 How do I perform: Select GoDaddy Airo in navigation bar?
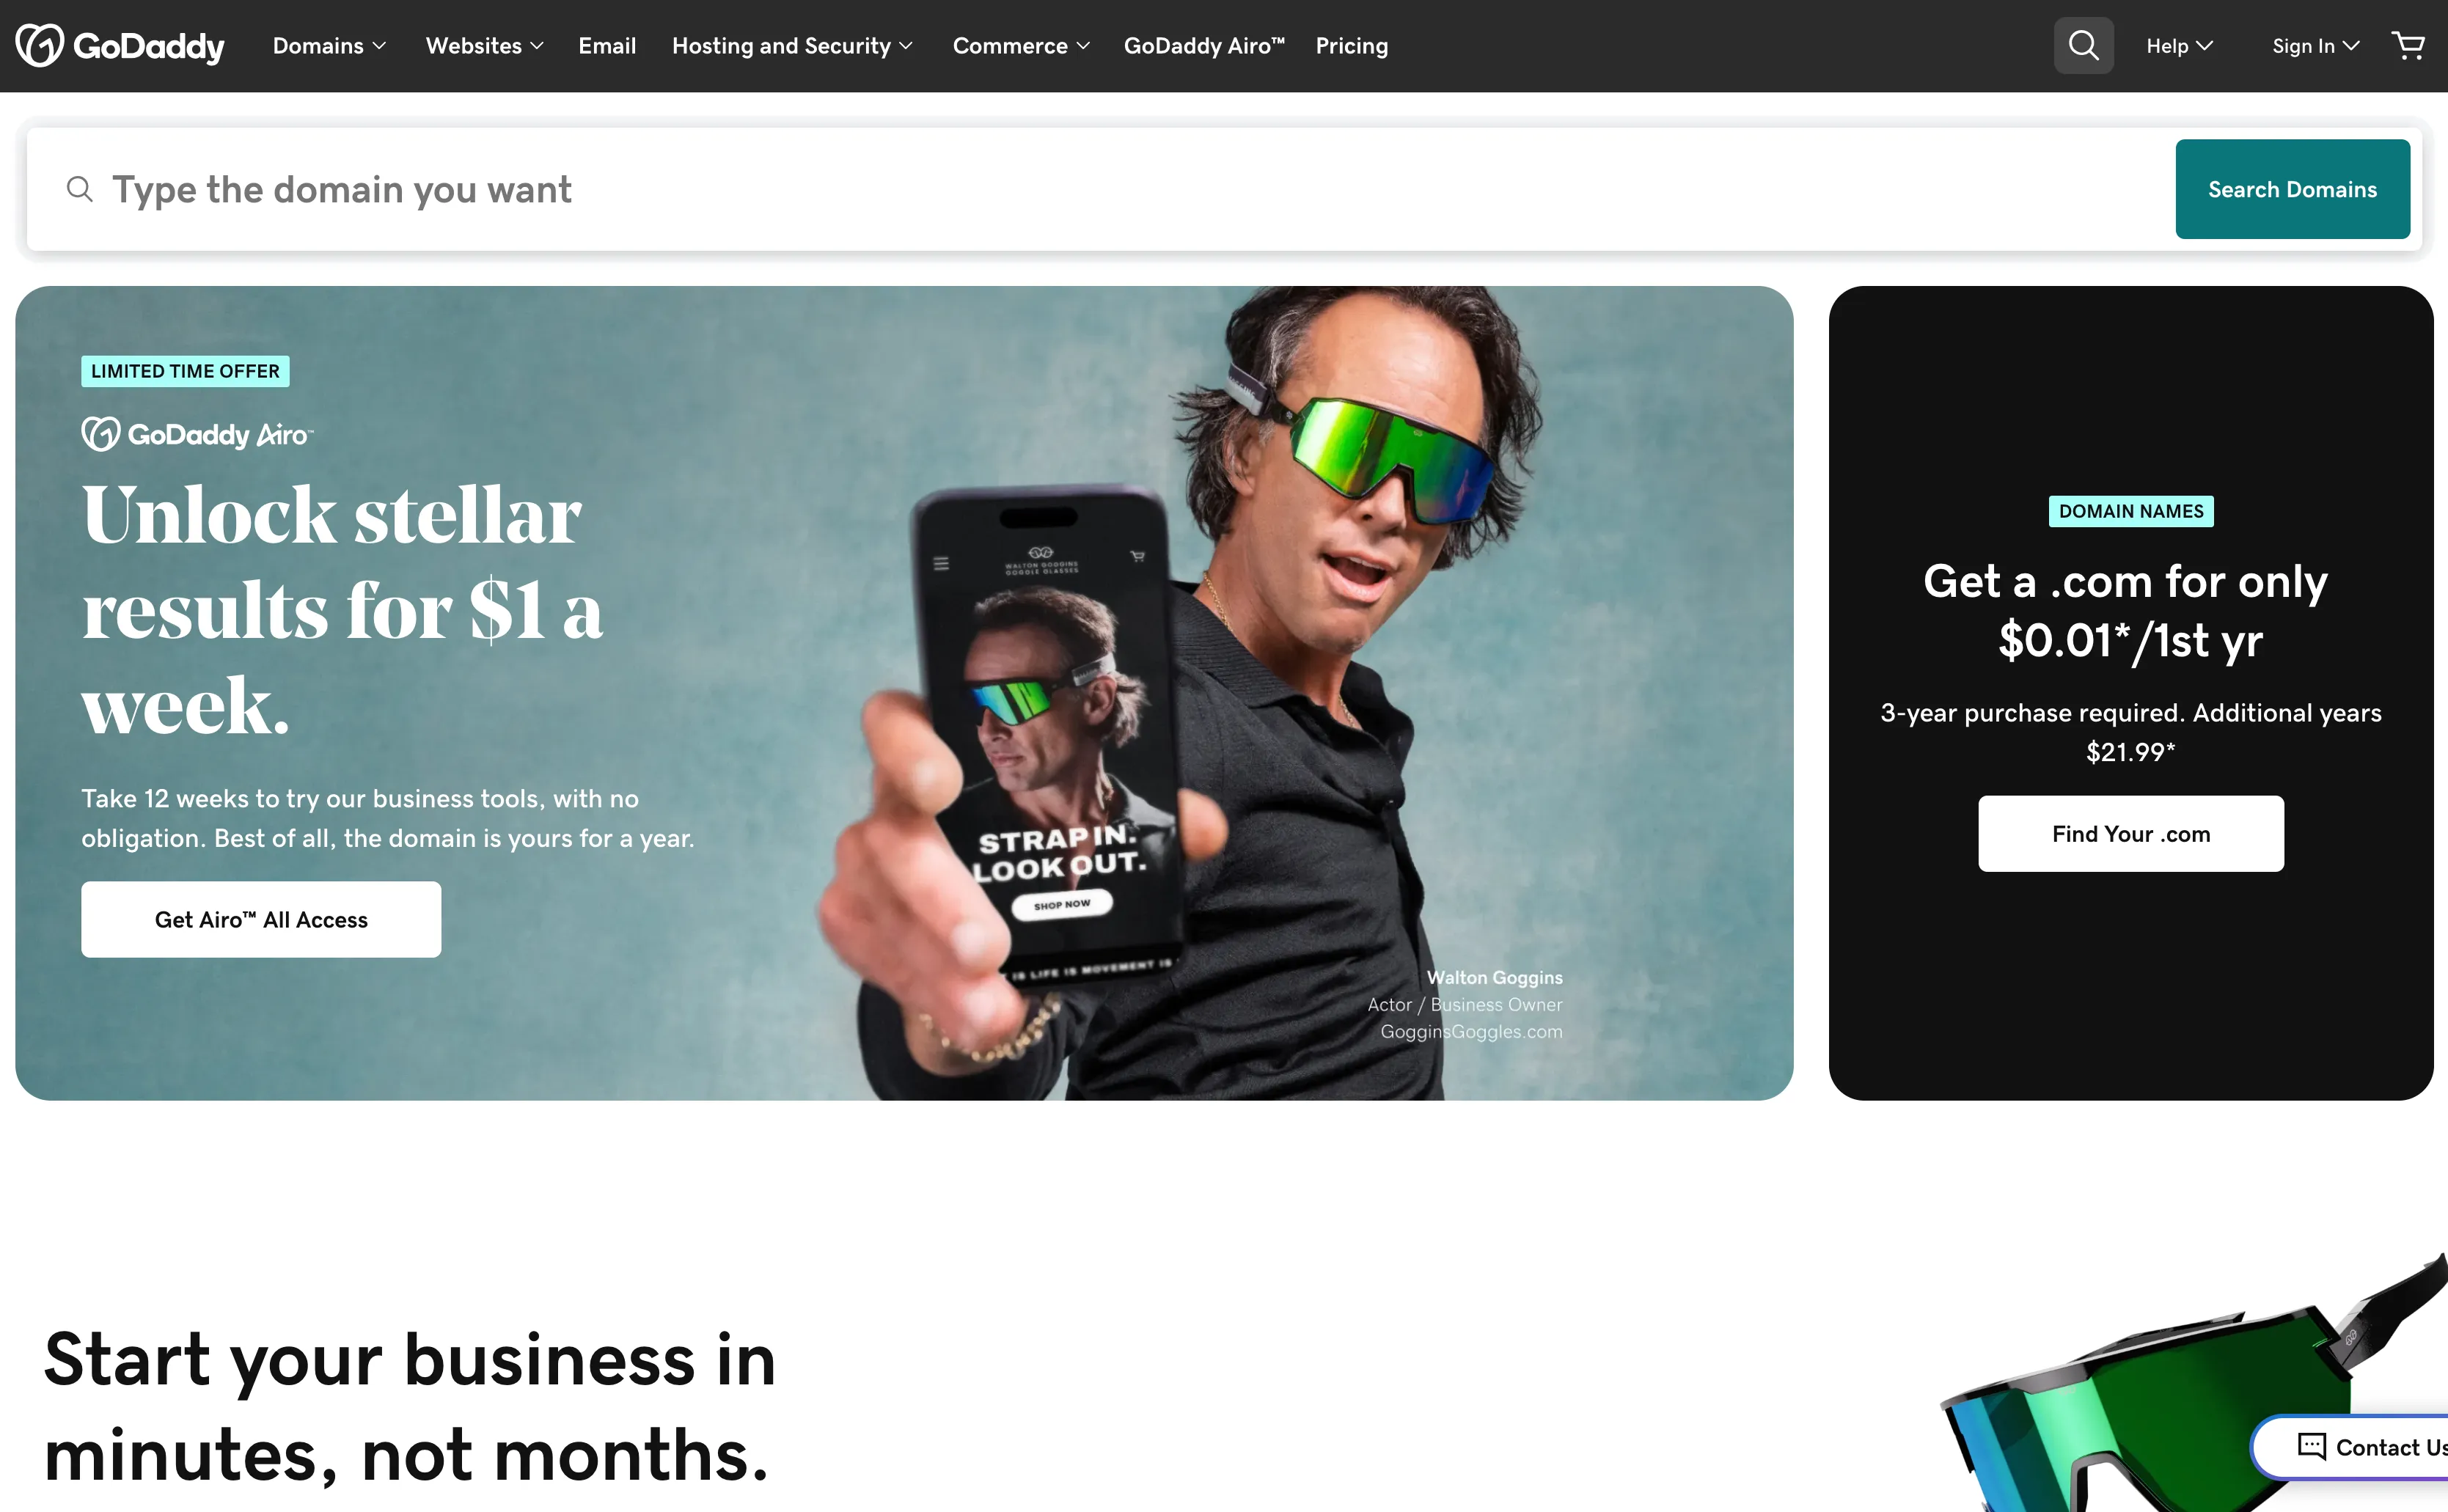click(1204, 46)
